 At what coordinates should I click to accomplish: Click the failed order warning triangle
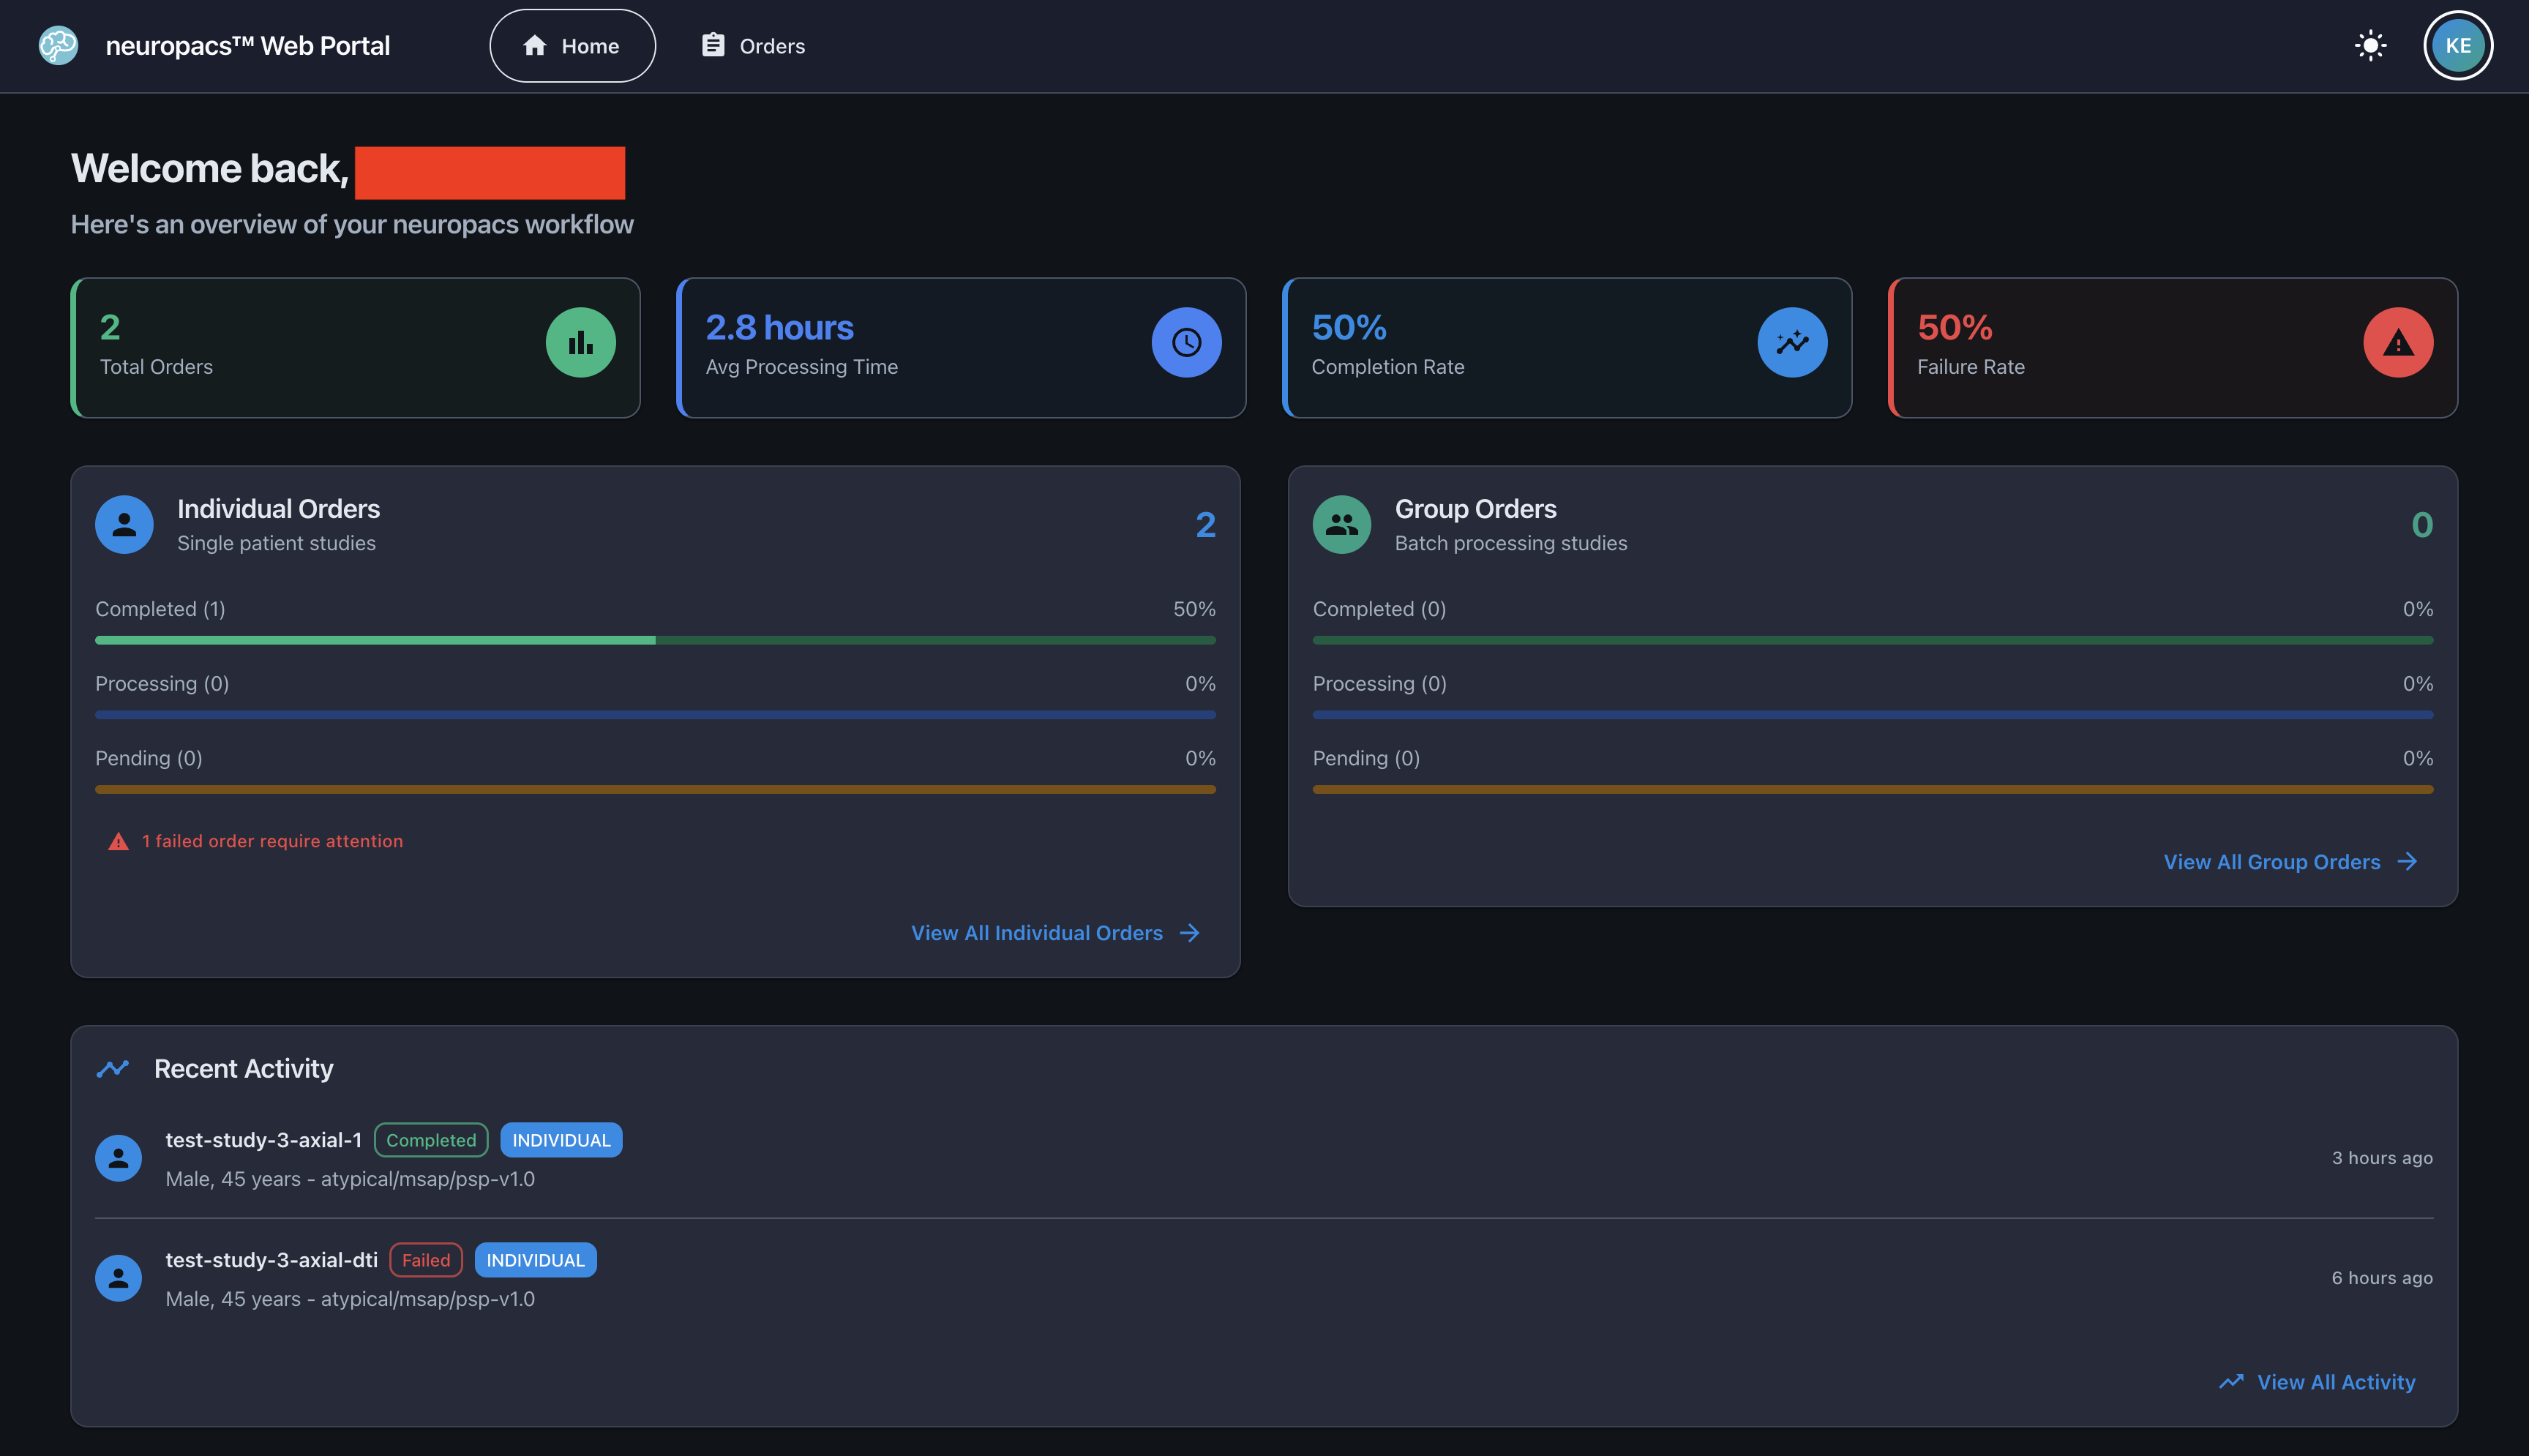click(x=118, y=841)
